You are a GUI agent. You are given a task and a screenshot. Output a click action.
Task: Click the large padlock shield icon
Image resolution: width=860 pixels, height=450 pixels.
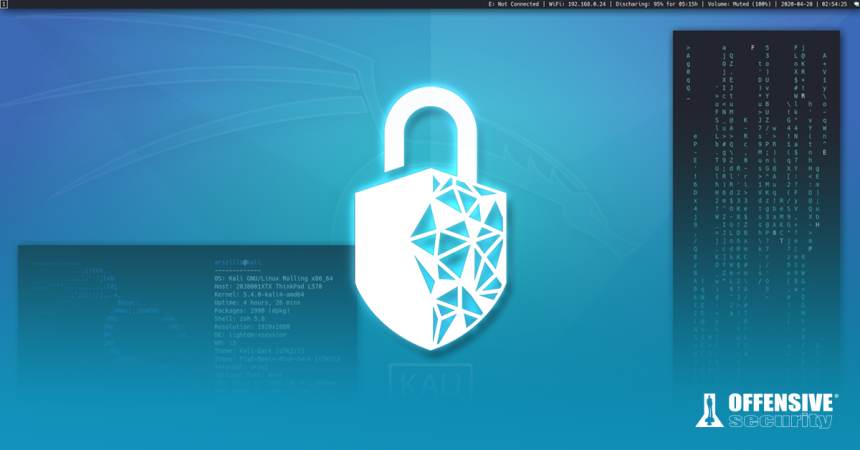(430, 225)
